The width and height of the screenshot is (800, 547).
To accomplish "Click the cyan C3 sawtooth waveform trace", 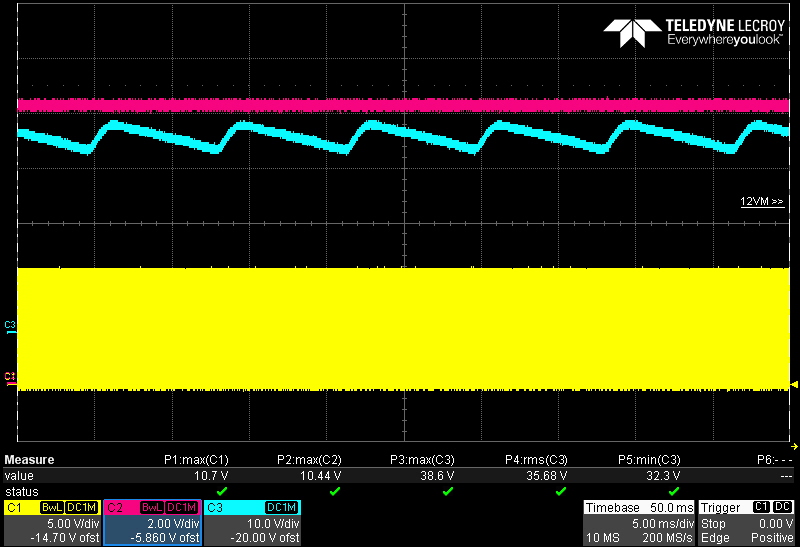I will click(404, 137).
